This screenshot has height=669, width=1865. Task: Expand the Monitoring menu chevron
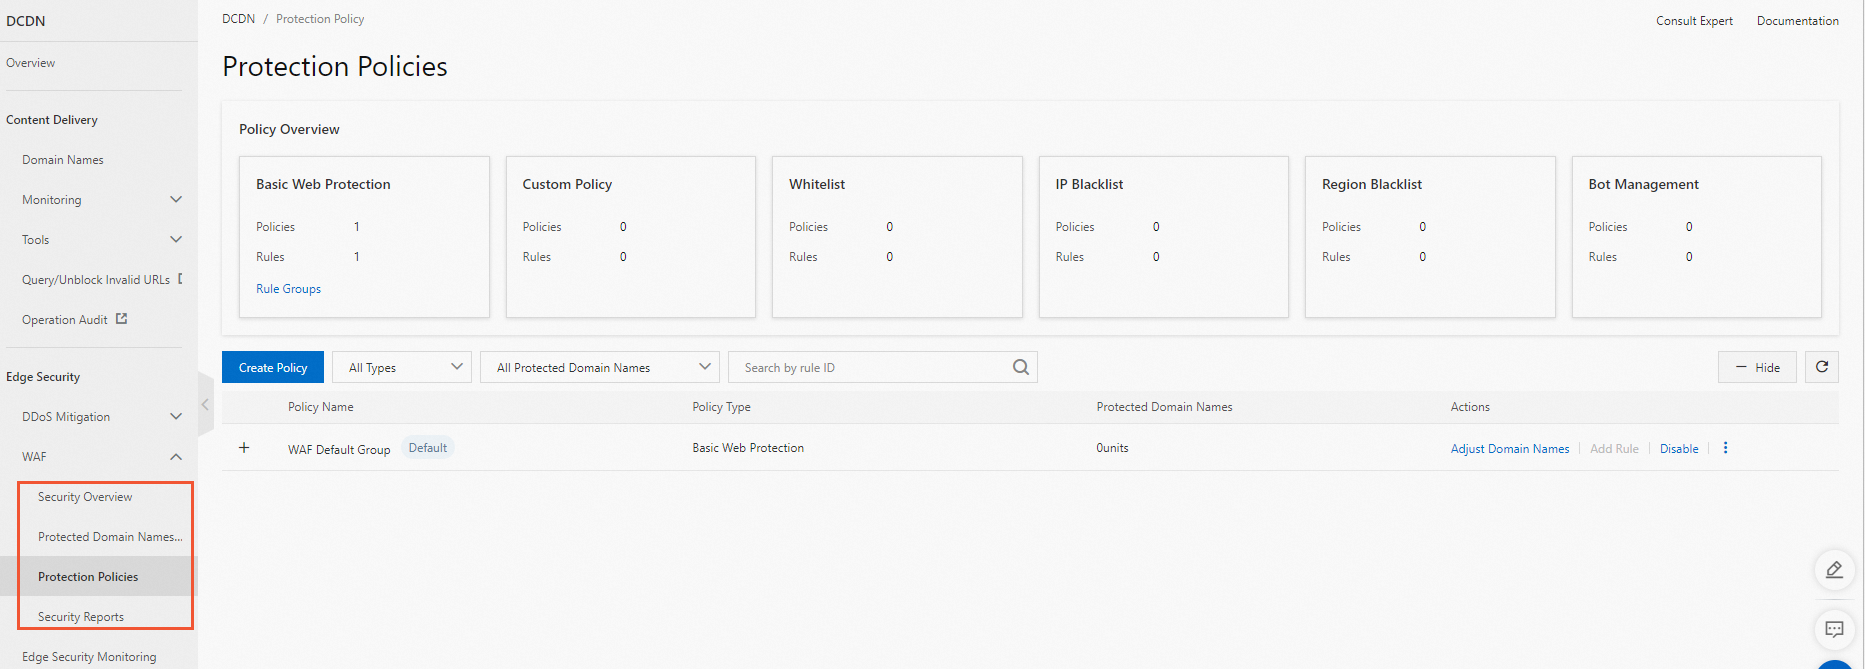tap(176, 199)
